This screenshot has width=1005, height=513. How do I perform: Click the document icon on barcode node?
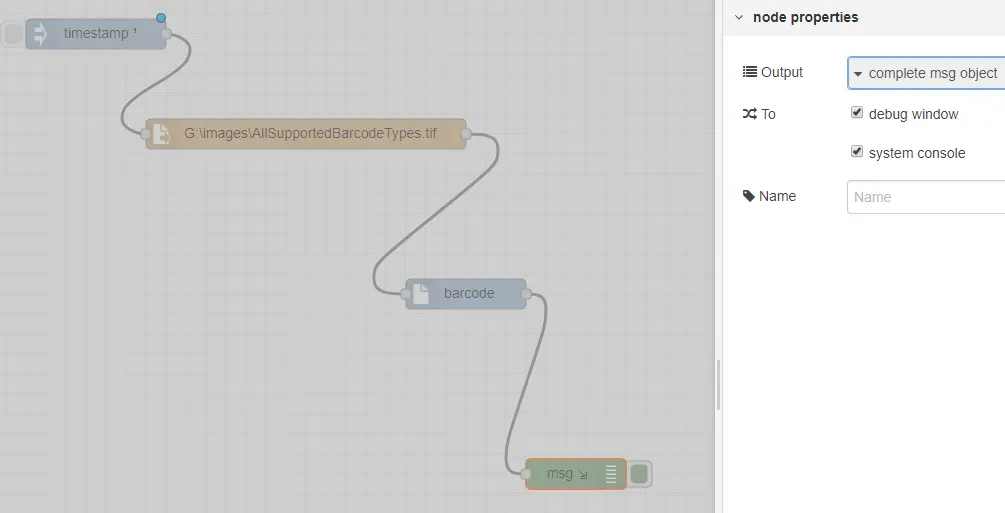click(x=420, y=293)
